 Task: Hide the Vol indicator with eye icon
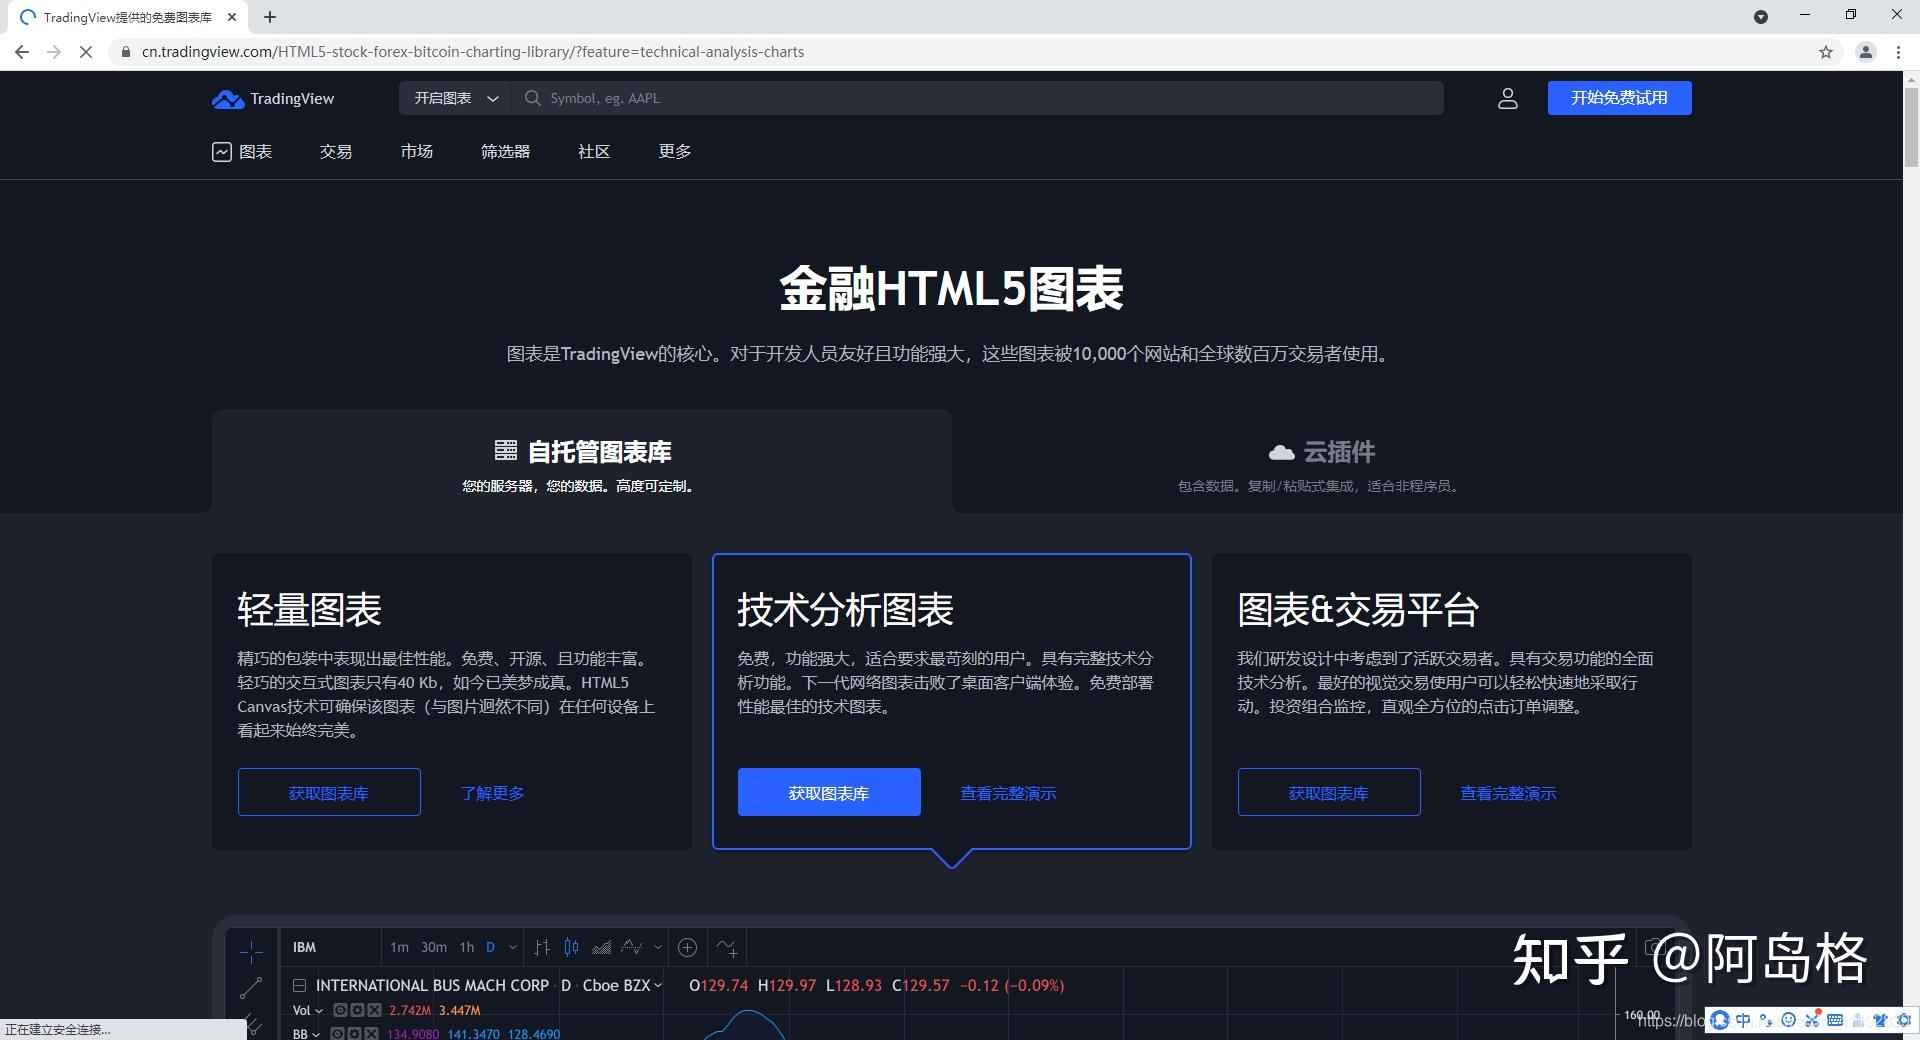340,1011
